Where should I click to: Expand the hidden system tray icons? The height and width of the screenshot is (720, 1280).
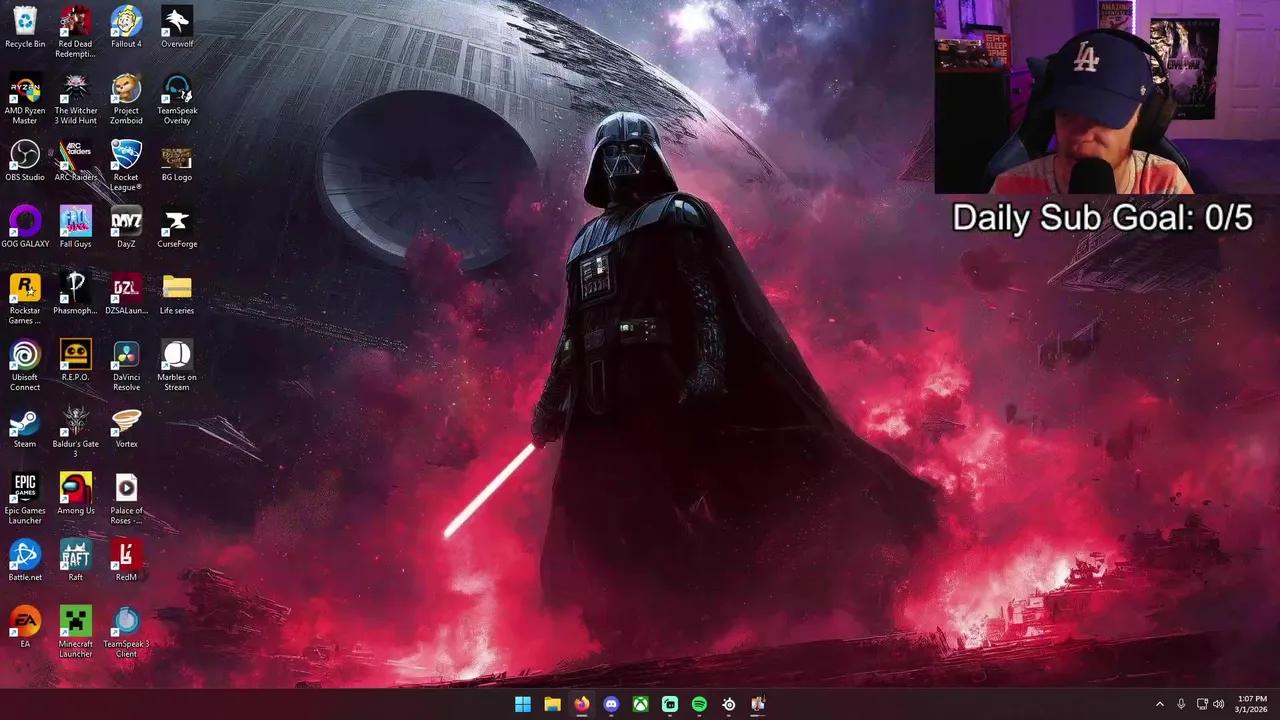1160,704
